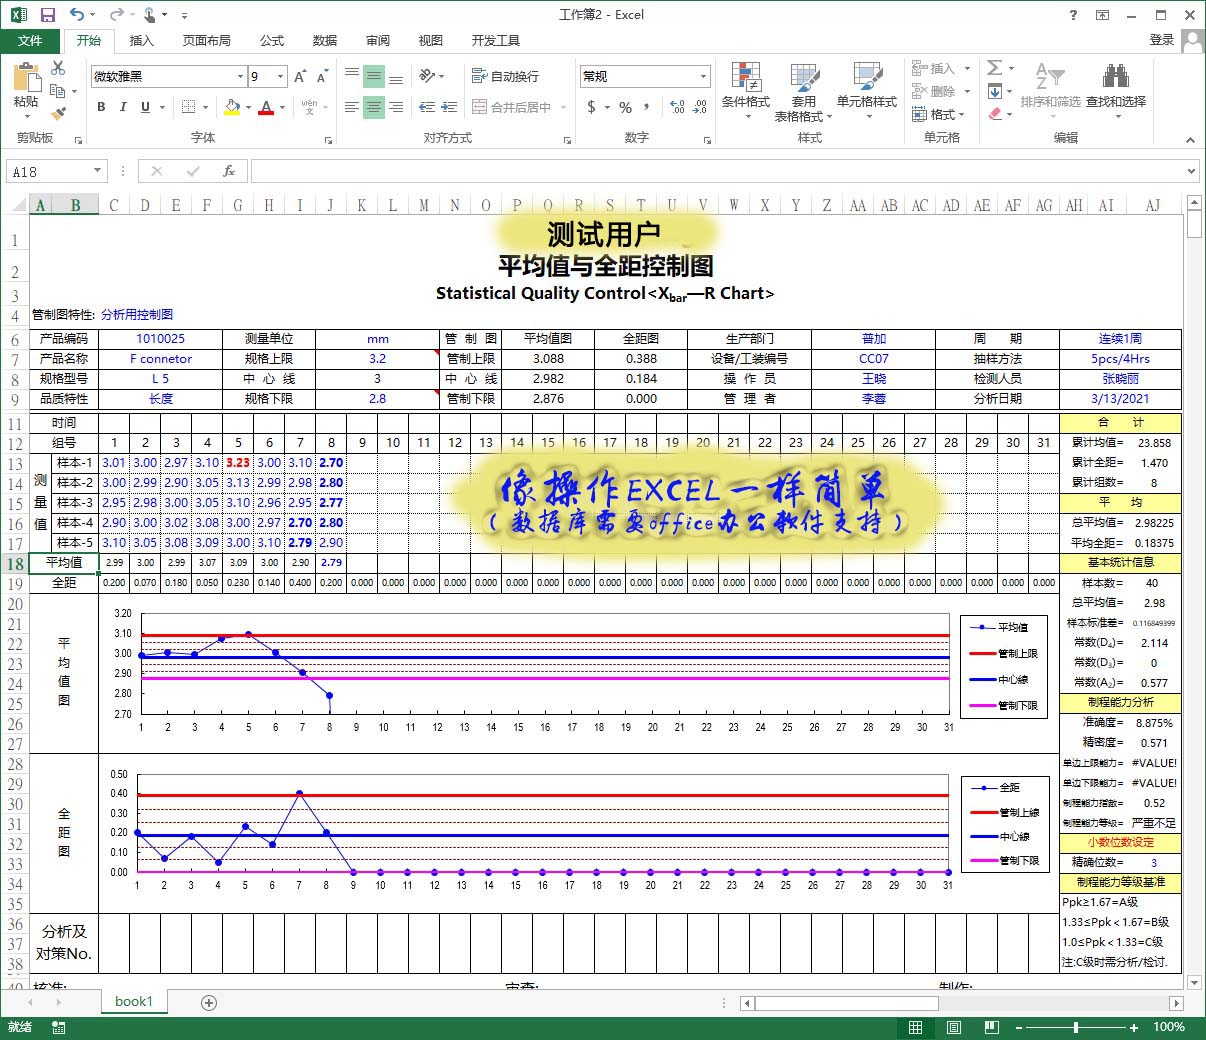
Task: Toggle Wrap Text (自动换行)
Action: pos(505,76)
